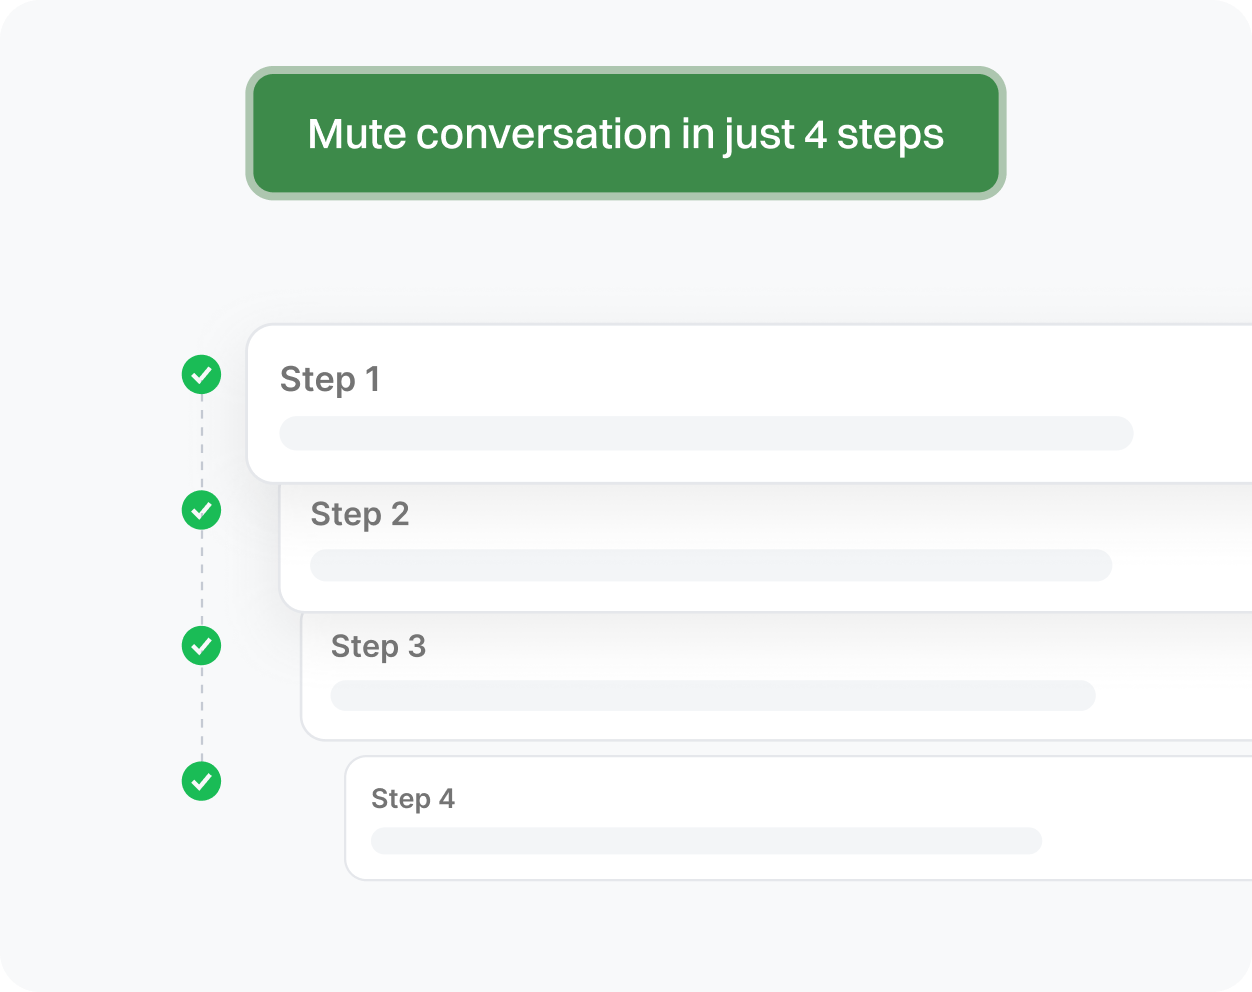Click the "Step 4" title label
The width and height of the screenshot is (1252, 992).
pyautogui.click(x=412, y=799)
